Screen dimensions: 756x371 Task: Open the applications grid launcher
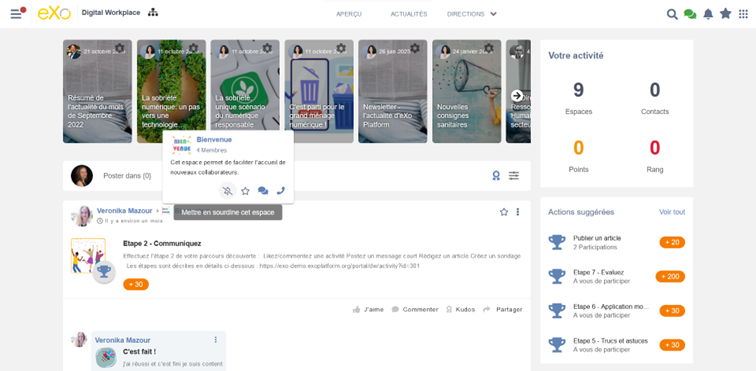[x=743, y=14]
